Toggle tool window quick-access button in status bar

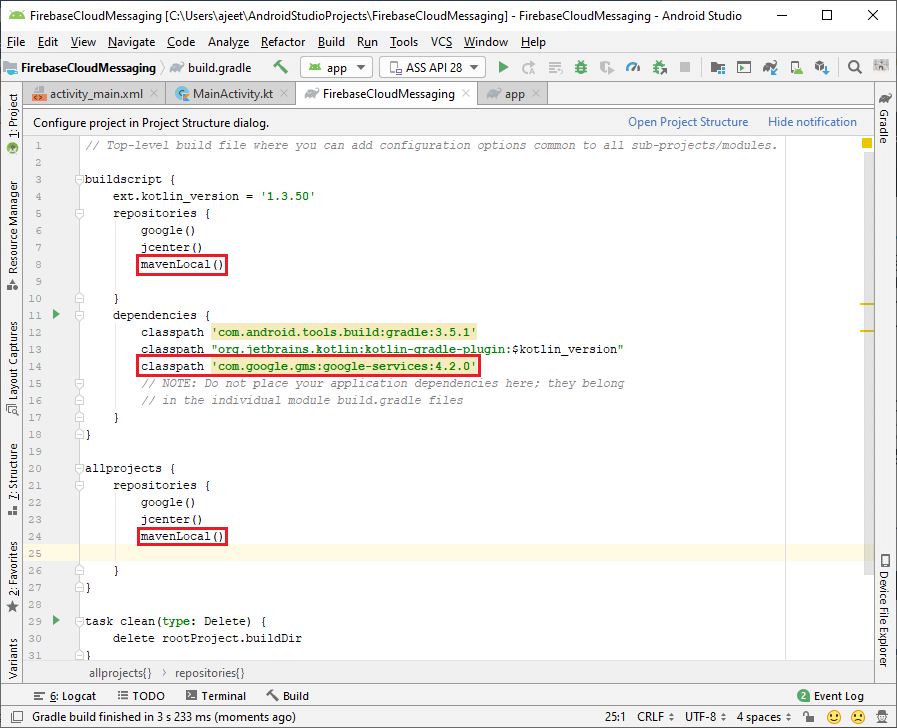[17, 717]
